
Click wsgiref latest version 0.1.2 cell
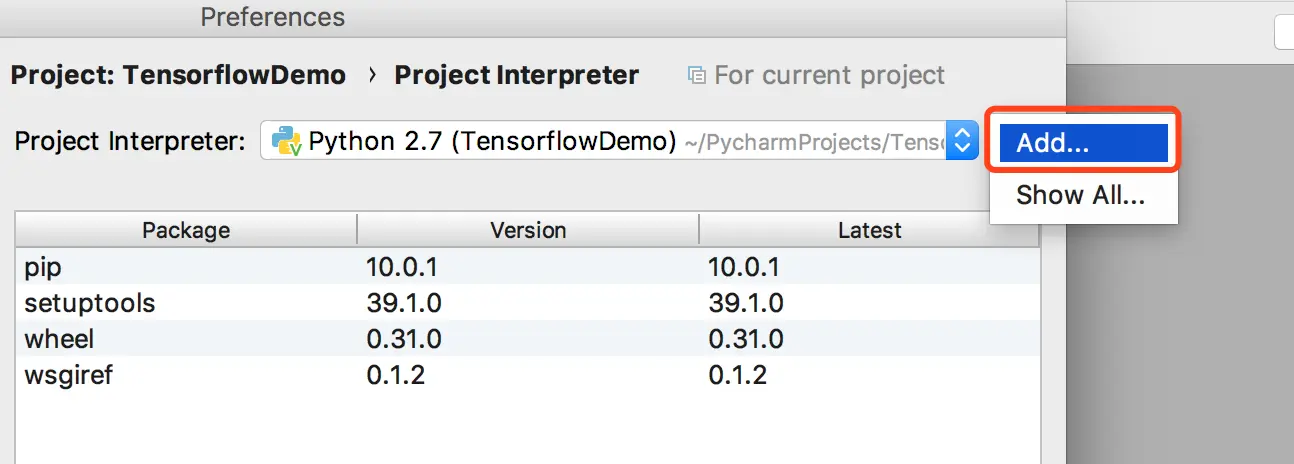pyautogui.click(x=738, y=375)
